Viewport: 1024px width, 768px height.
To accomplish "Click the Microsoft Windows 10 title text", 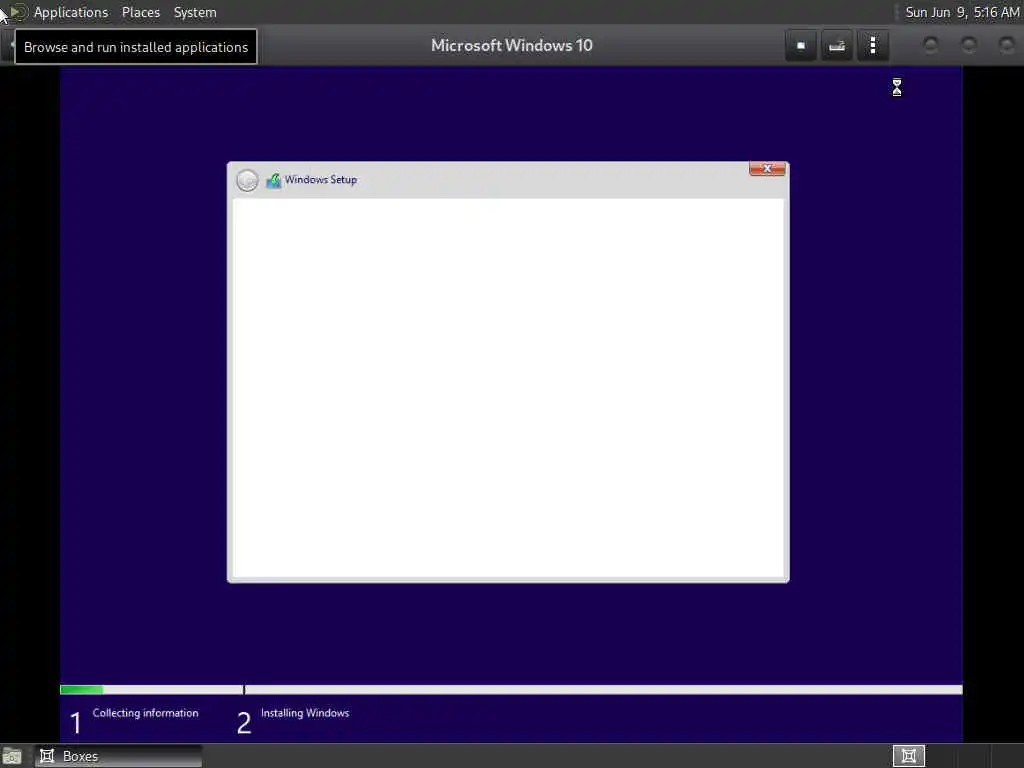I will (511, 46).
